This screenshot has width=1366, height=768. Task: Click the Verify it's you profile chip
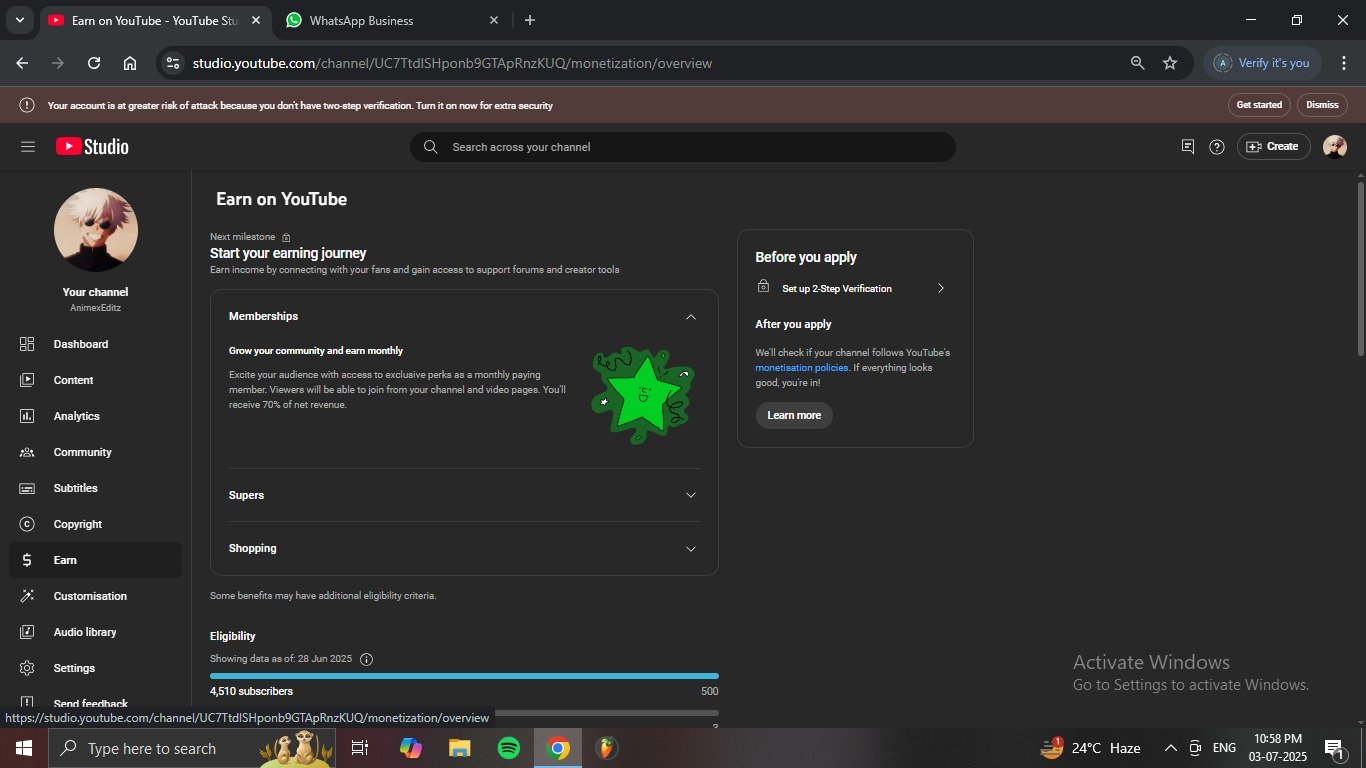point(1262,63)
